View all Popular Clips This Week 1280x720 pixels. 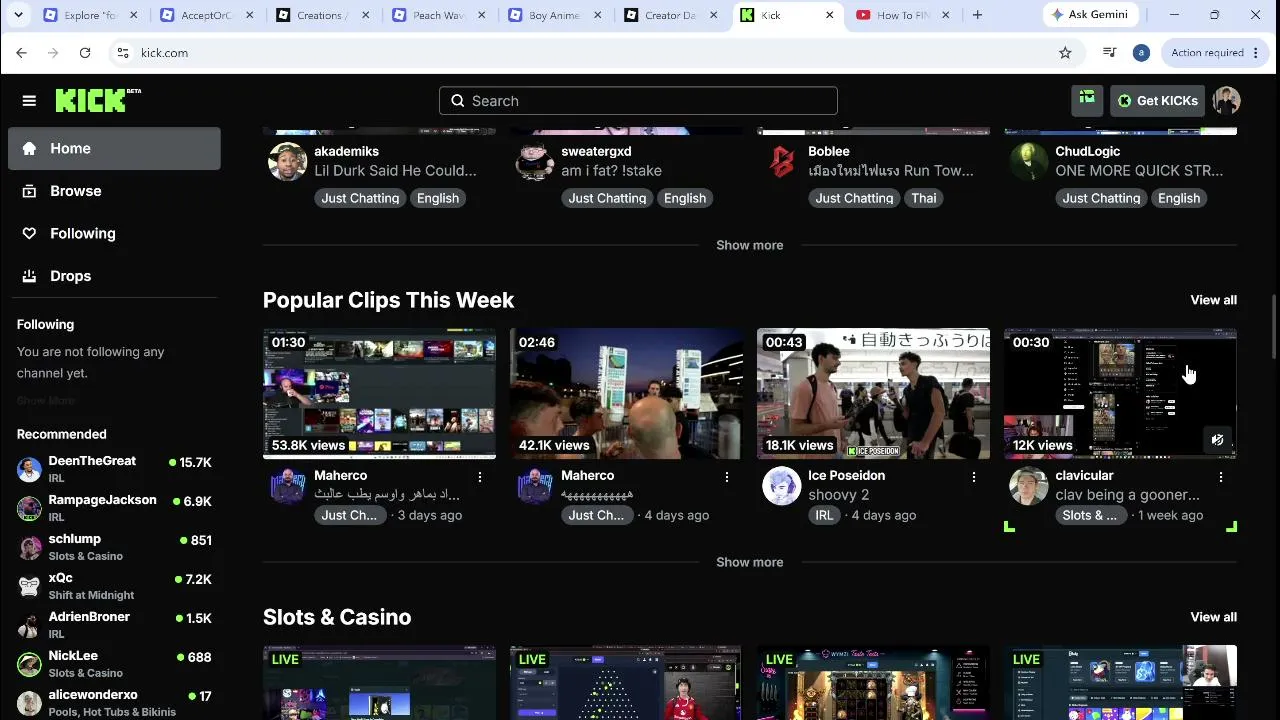pyautogui.click(x=1213, y=300)
